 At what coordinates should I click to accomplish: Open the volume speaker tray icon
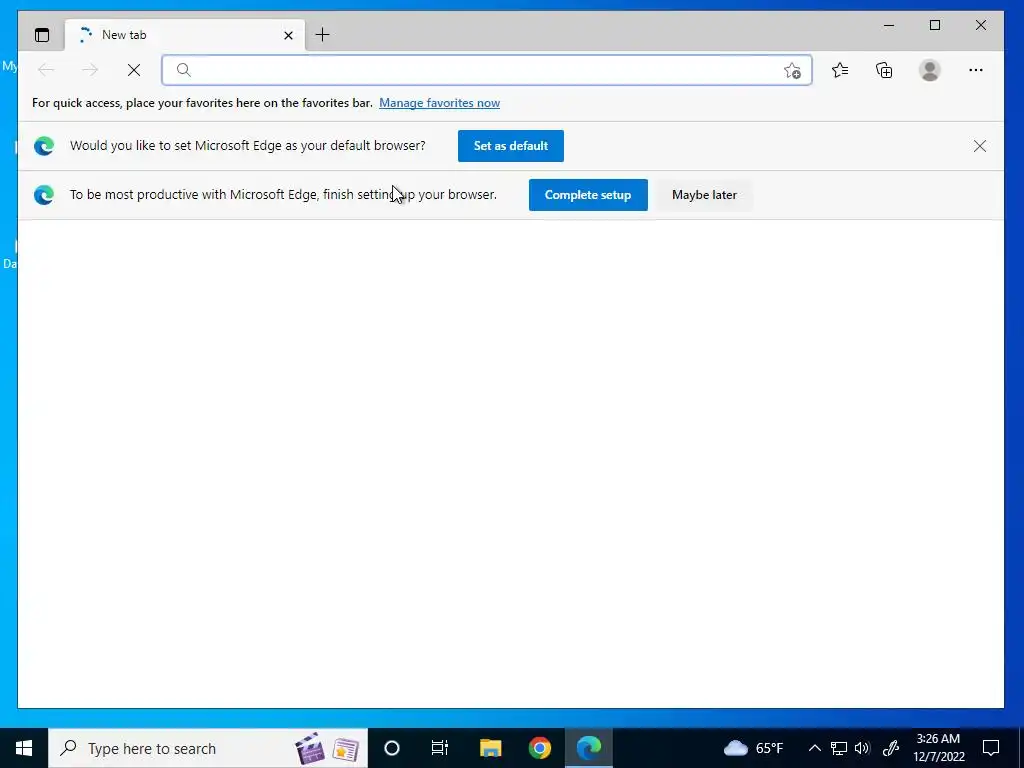point(862,748)
